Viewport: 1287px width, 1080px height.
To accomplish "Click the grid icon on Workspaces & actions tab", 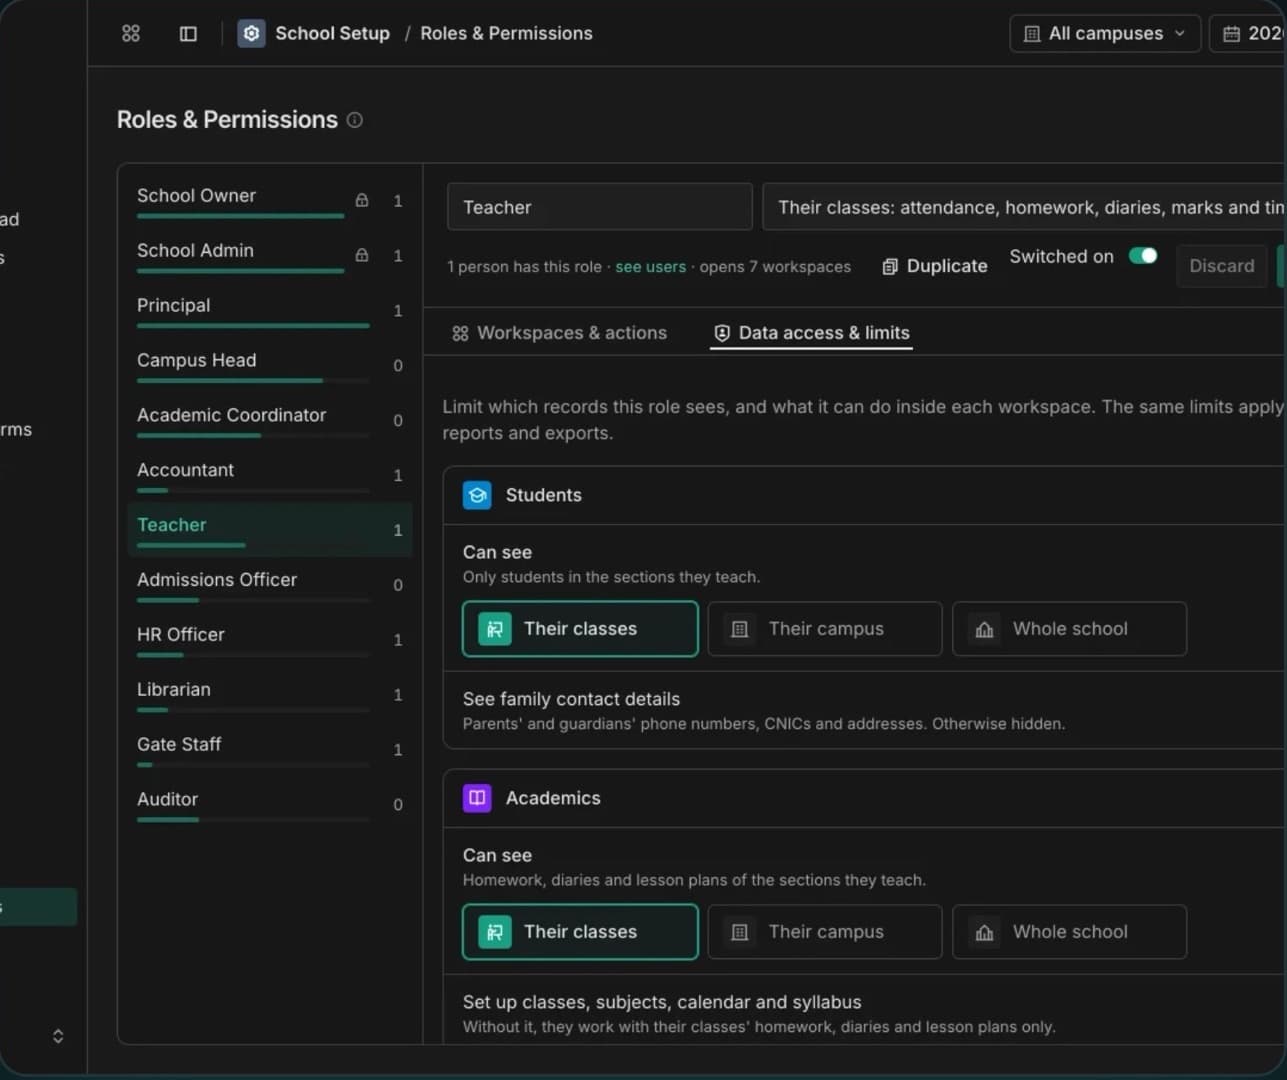I will coord(460,333).
